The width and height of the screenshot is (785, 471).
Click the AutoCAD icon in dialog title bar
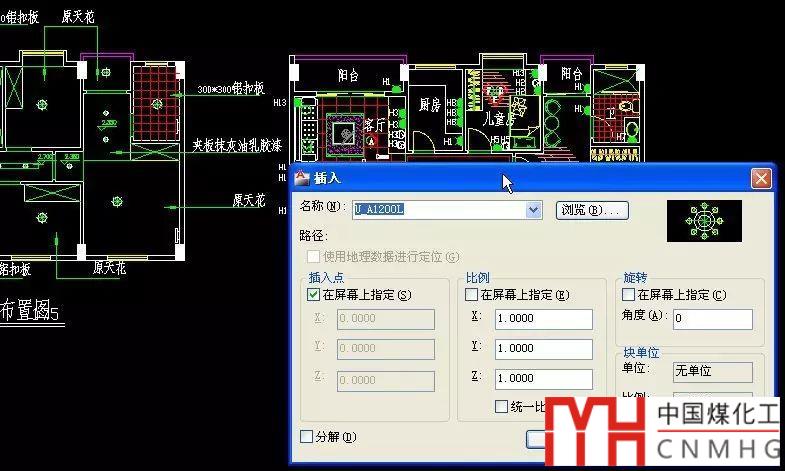(x=302, y=178)
